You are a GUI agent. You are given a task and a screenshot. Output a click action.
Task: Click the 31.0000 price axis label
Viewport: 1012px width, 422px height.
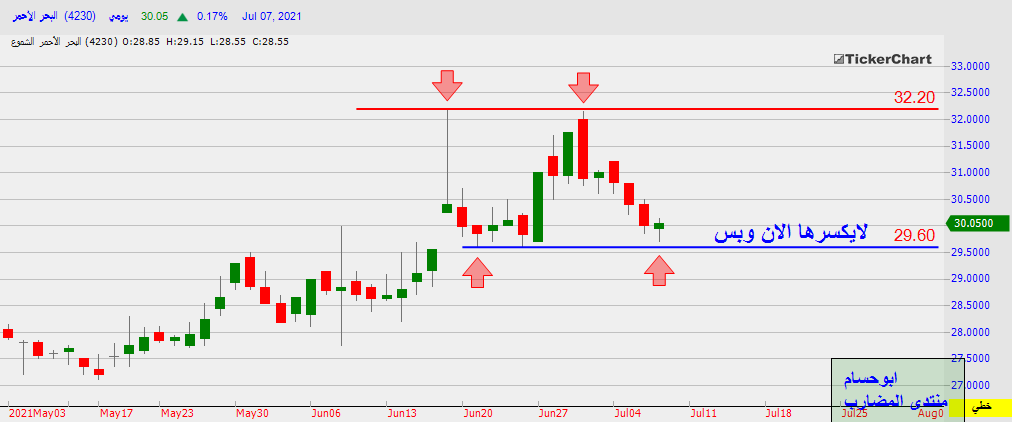971,172
